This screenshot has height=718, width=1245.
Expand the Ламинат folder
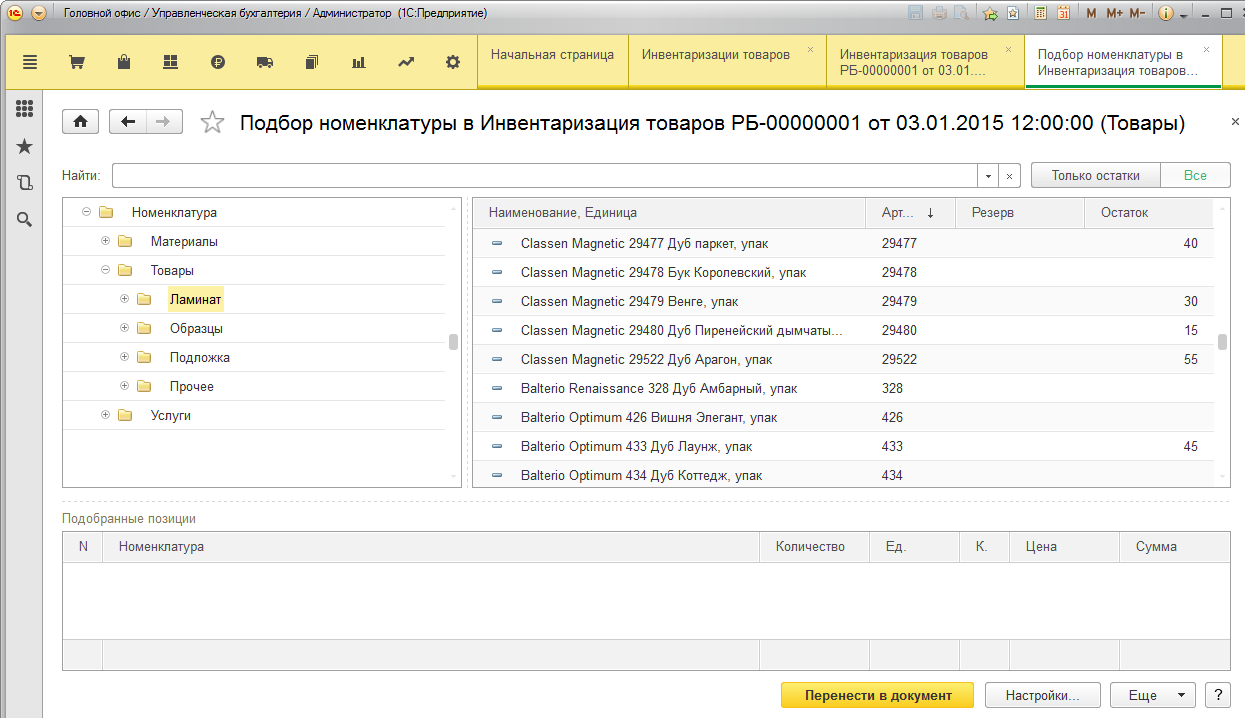pos(125,299)
